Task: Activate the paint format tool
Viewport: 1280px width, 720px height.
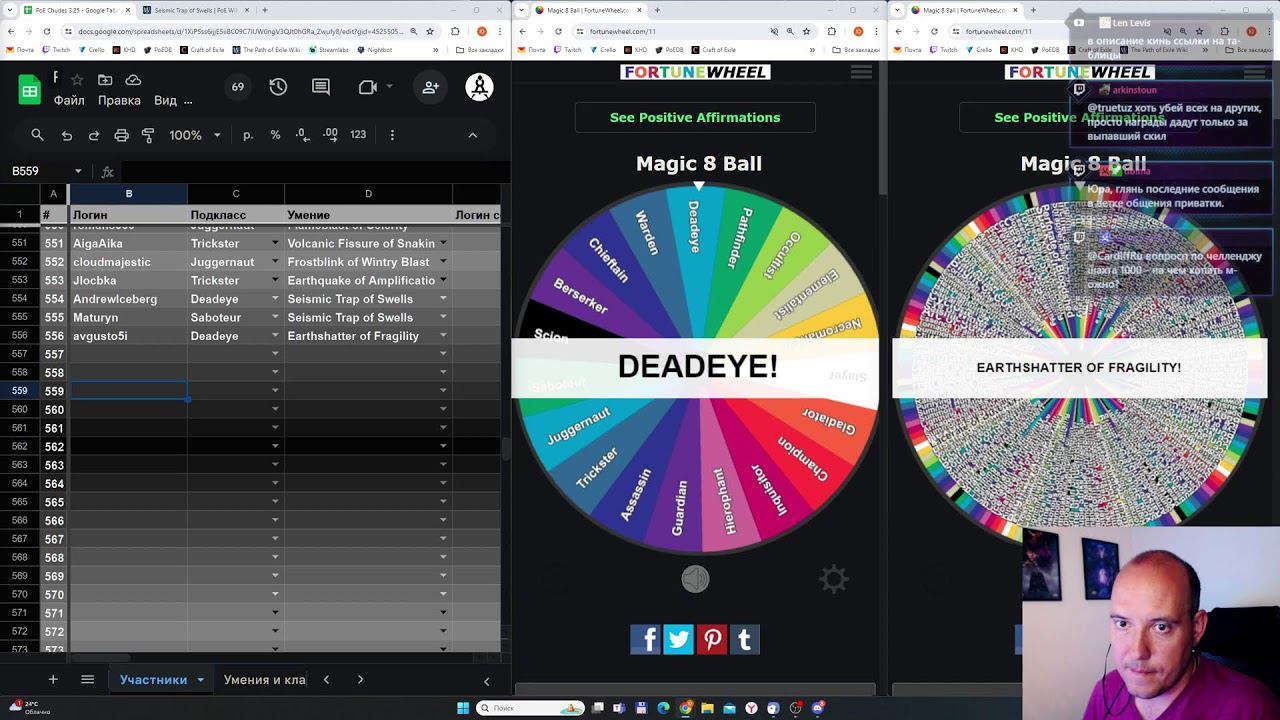Action: 148,135
